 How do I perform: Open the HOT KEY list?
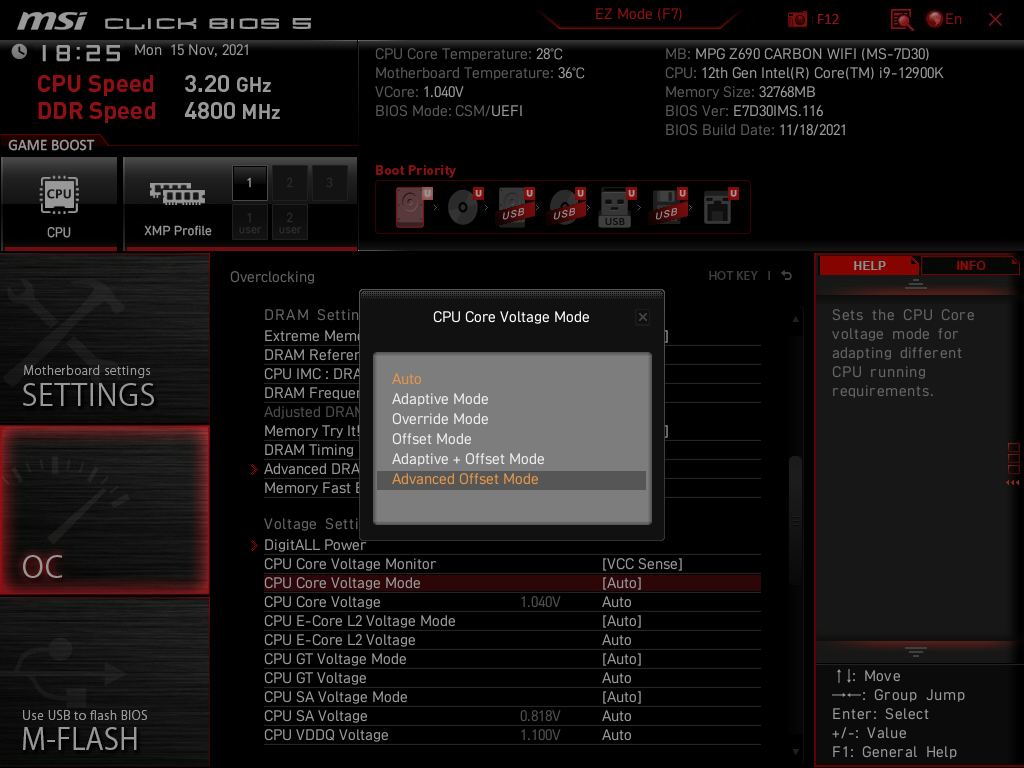click(733, 276)
